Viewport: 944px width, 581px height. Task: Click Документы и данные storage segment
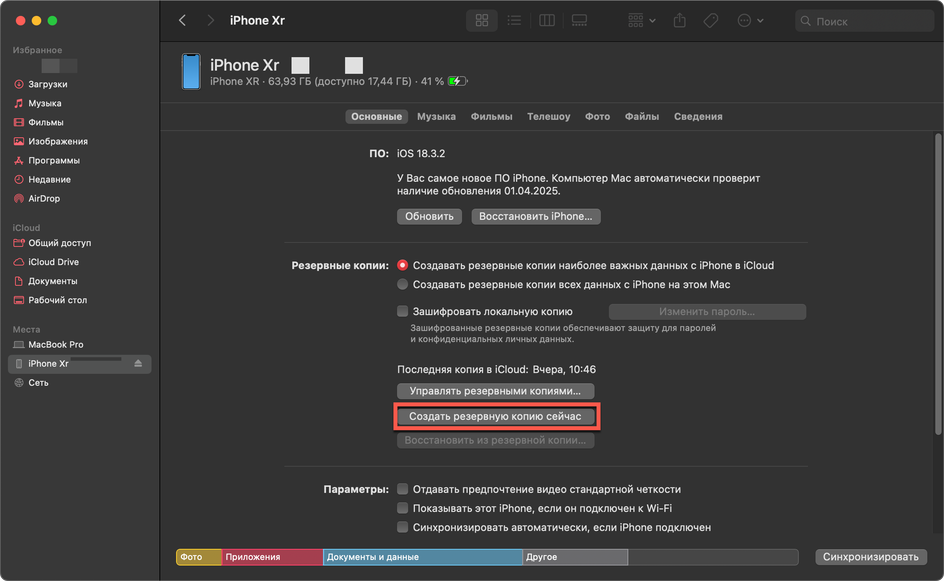[423, 557]
